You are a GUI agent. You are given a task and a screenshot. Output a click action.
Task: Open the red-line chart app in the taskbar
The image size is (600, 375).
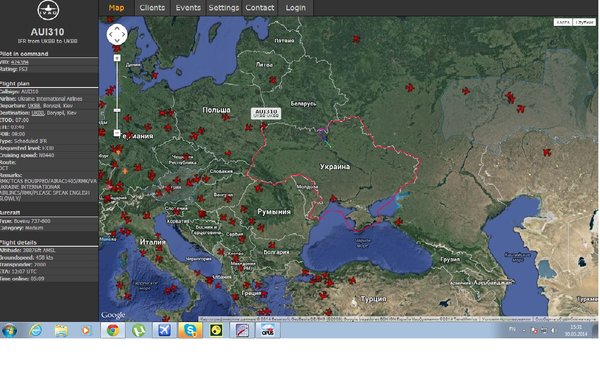tap(242, 330)
